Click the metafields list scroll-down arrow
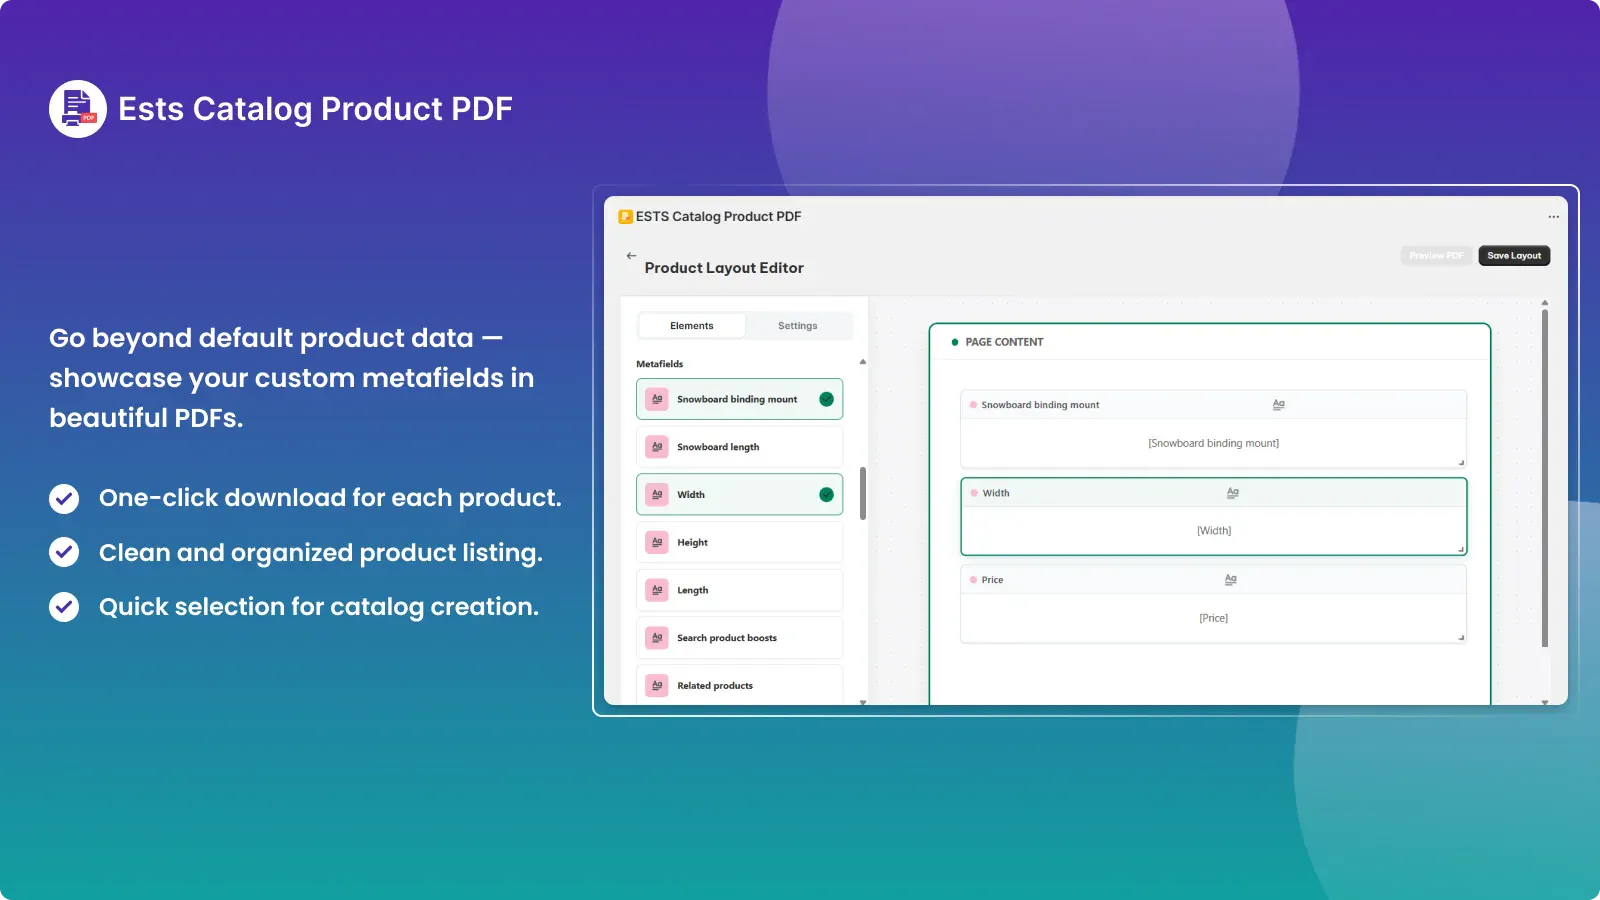 (862, 702)
